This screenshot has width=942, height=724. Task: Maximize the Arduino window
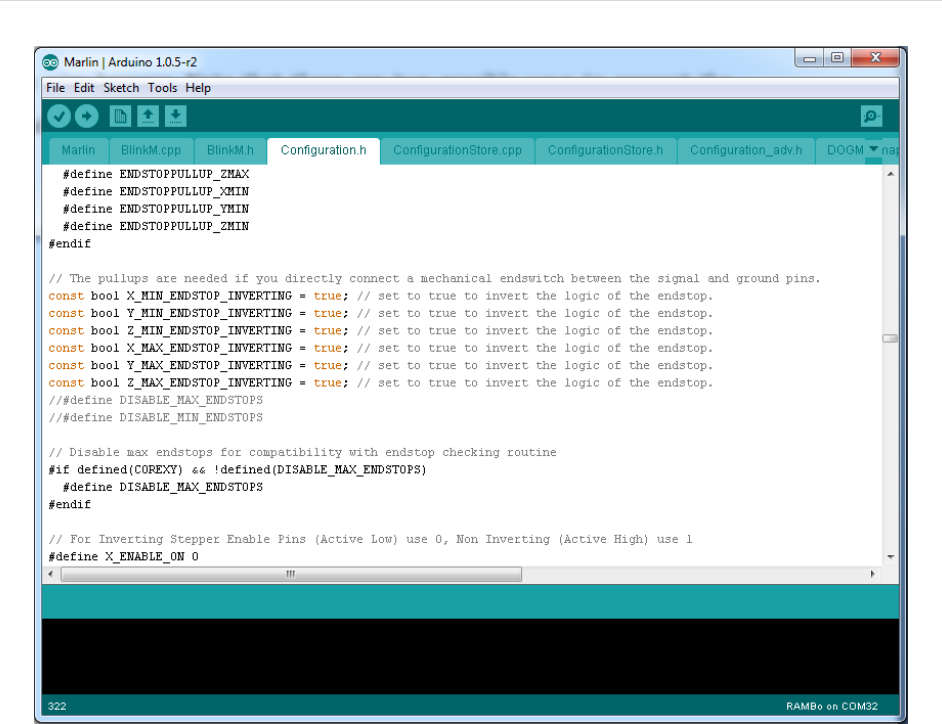837,58
